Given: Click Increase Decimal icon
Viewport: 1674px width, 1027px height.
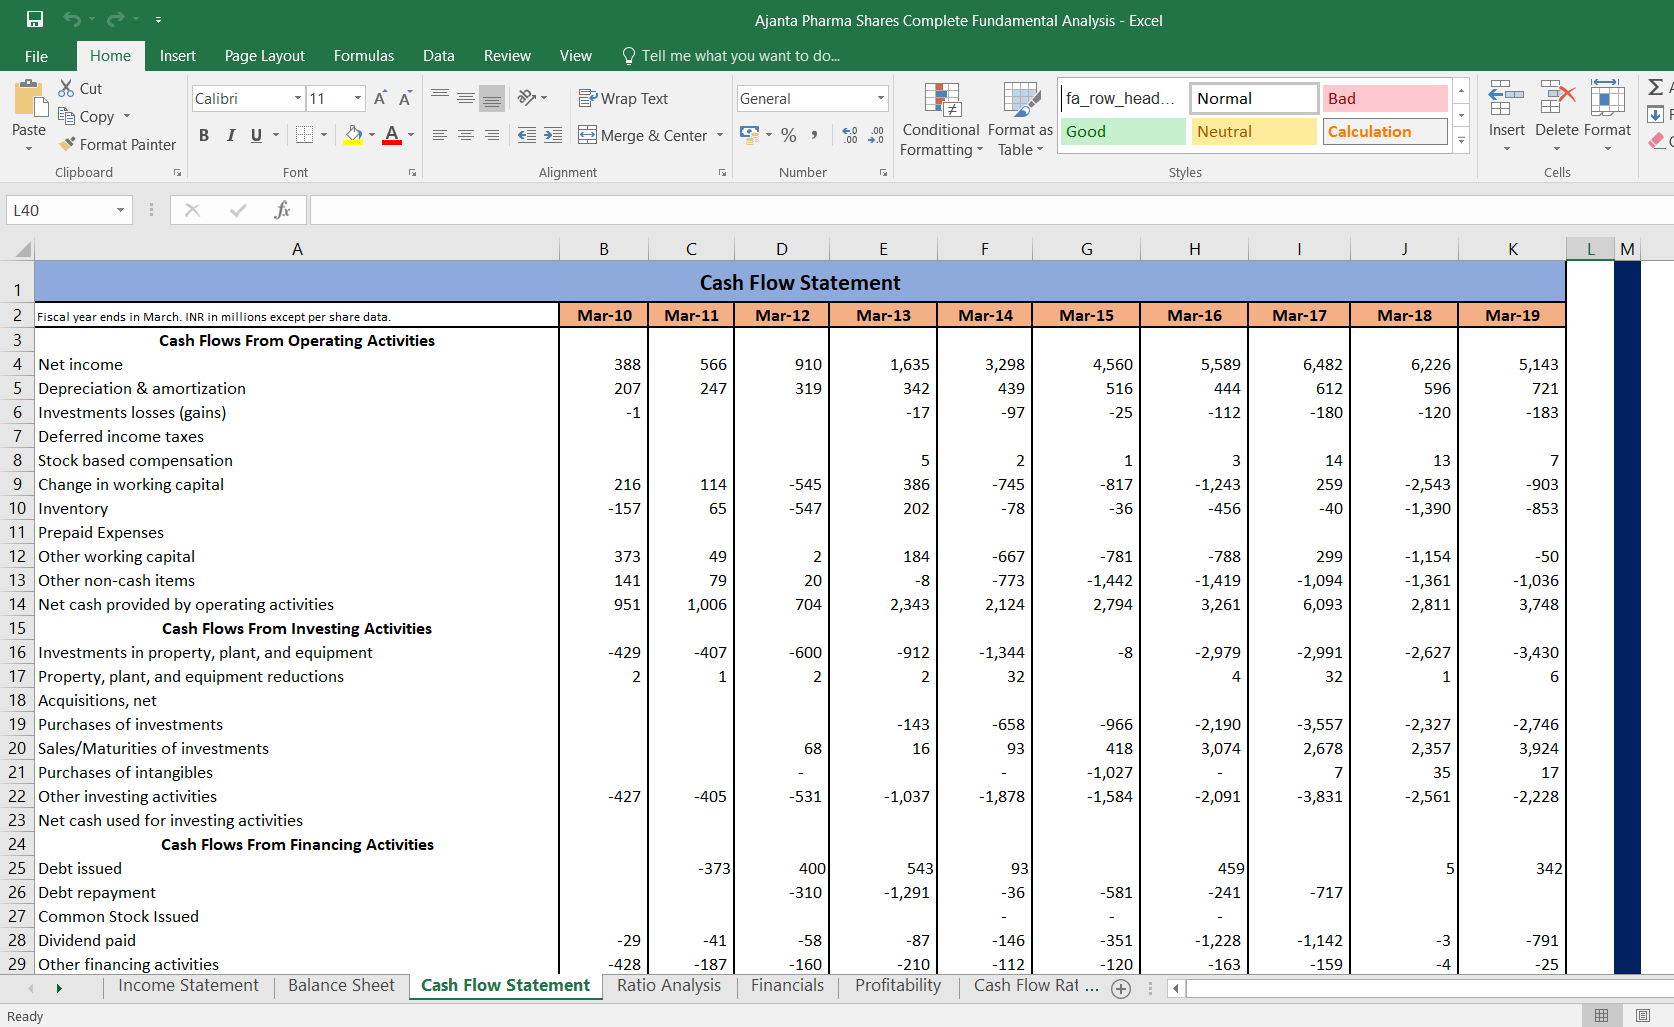Looking at the screenshot, I should click(x=850, y=135).
